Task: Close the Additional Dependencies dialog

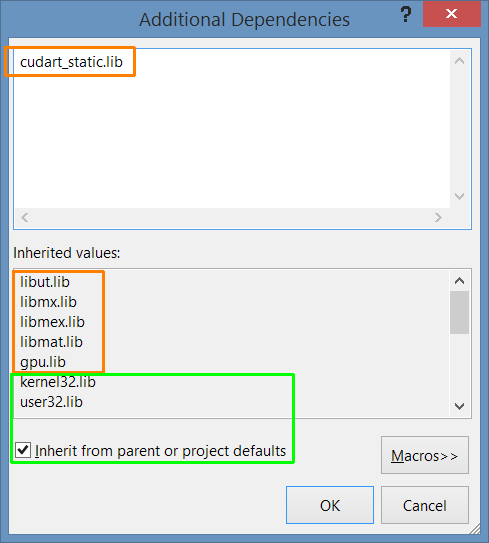Action: (452, 14)
